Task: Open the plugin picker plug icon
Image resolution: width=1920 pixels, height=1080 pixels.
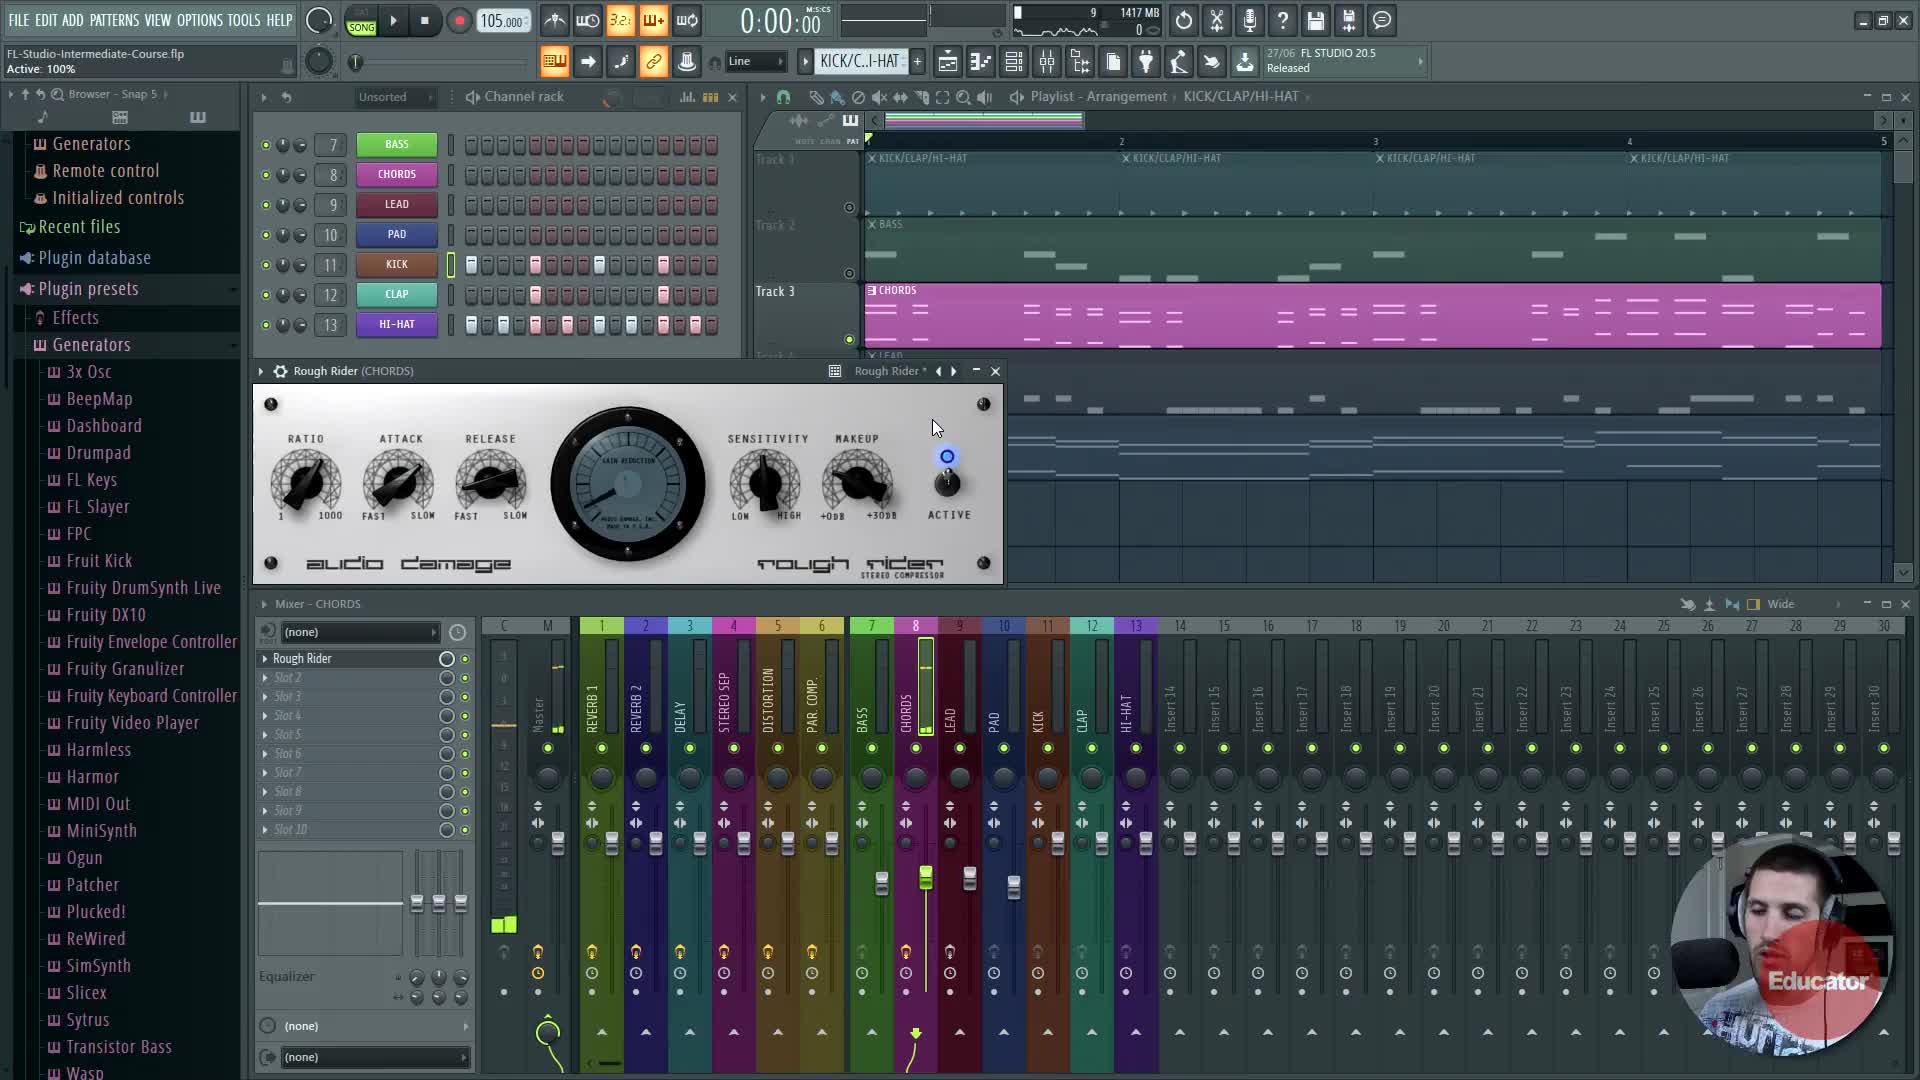Action: pyautogui.click(x=1146, y=62)
